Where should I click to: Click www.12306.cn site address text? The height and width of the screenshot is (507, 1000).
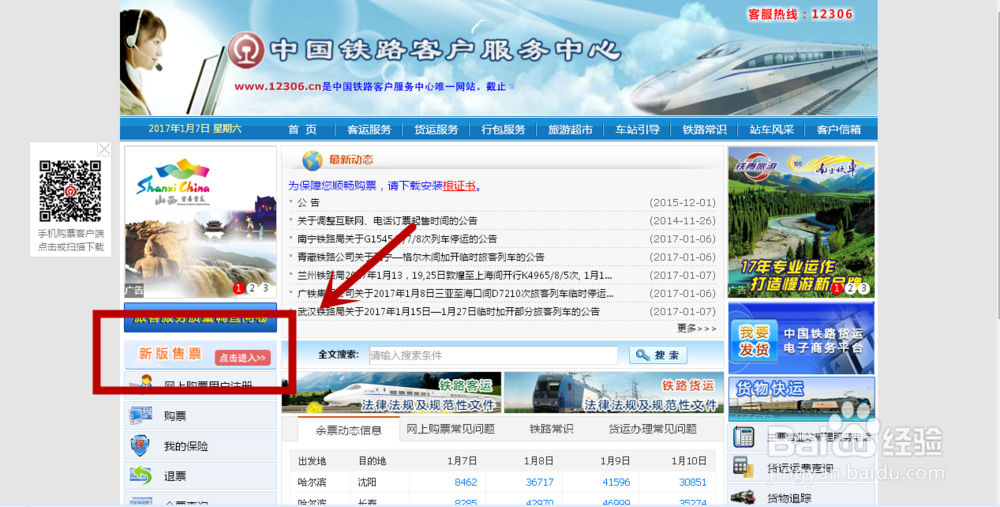pyautogui.click(x=277, y=86)
